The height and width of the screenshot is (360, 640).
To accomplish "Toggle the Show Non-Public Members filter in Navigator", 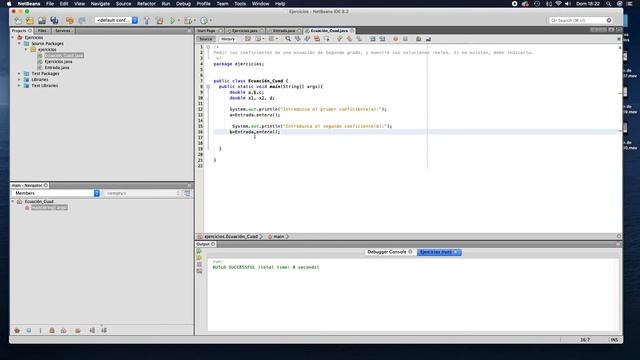I will click(x=52, y=331).
